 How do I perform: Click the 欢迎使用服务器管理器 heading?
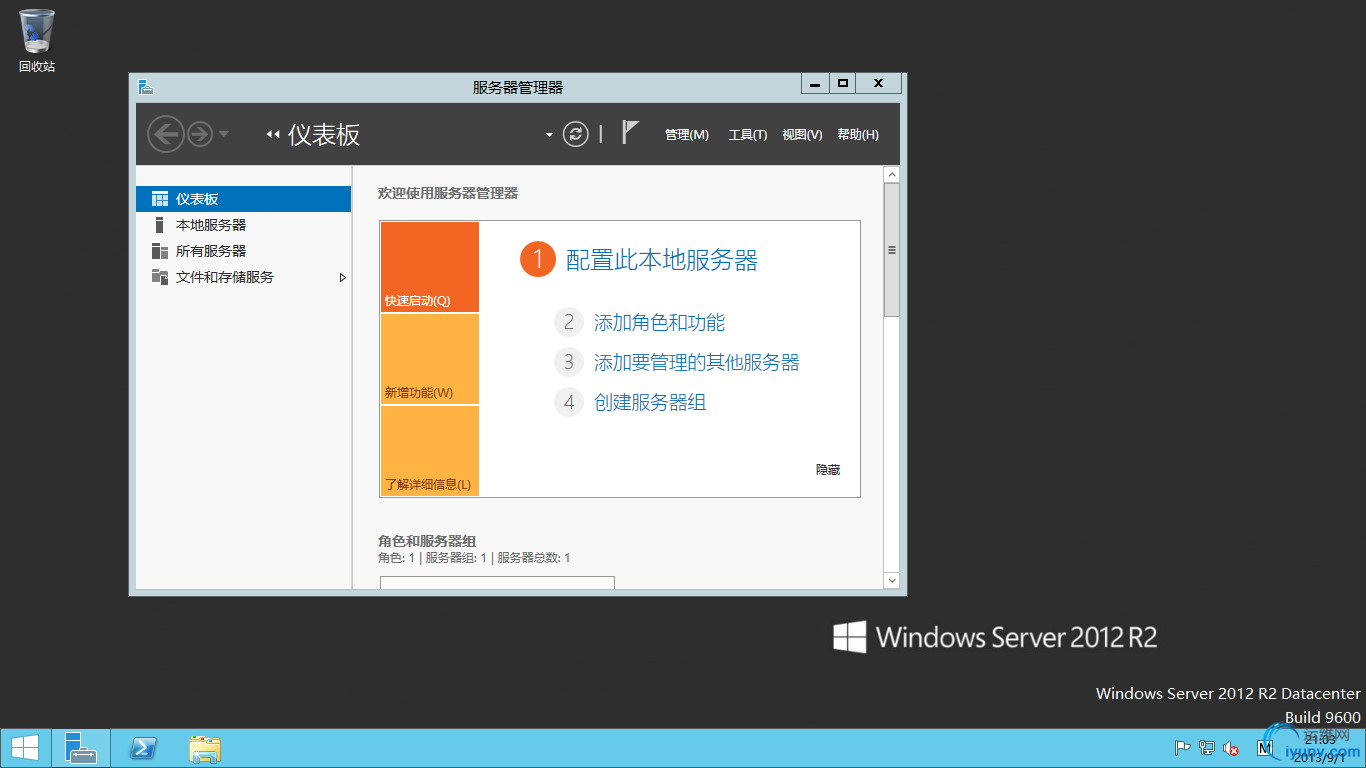448,193
